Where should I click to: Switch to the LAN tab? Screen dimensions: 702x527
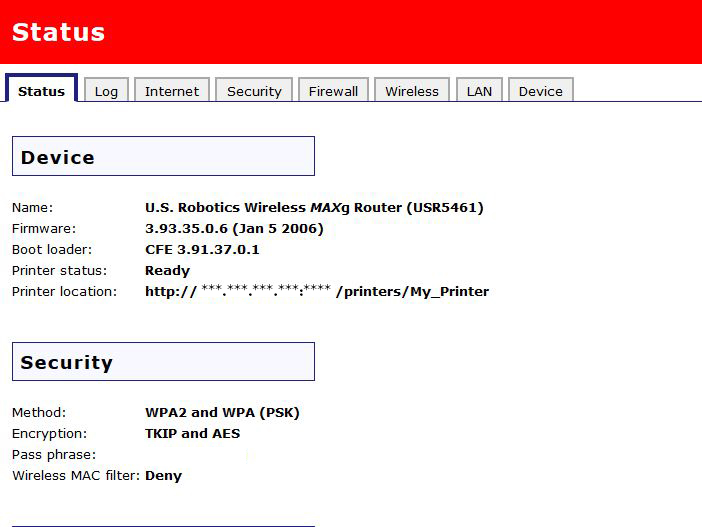tap(479, 91)
